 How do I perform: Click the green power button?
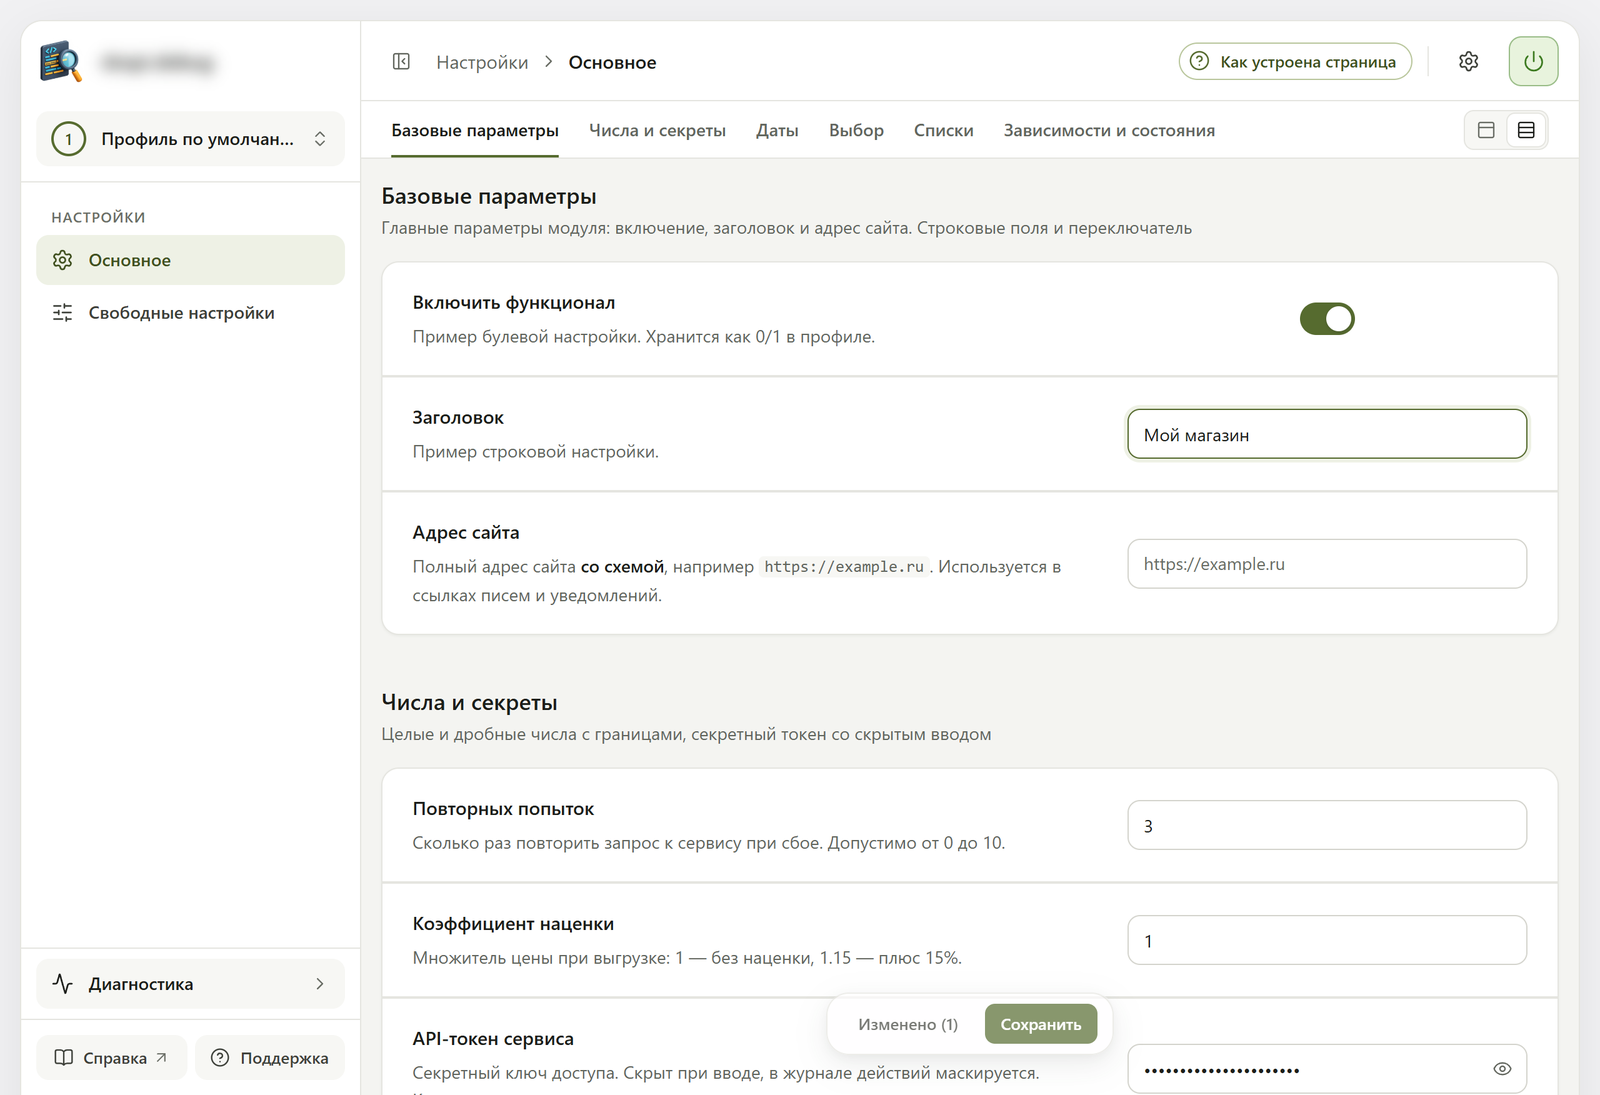[x=1533, y=62]
